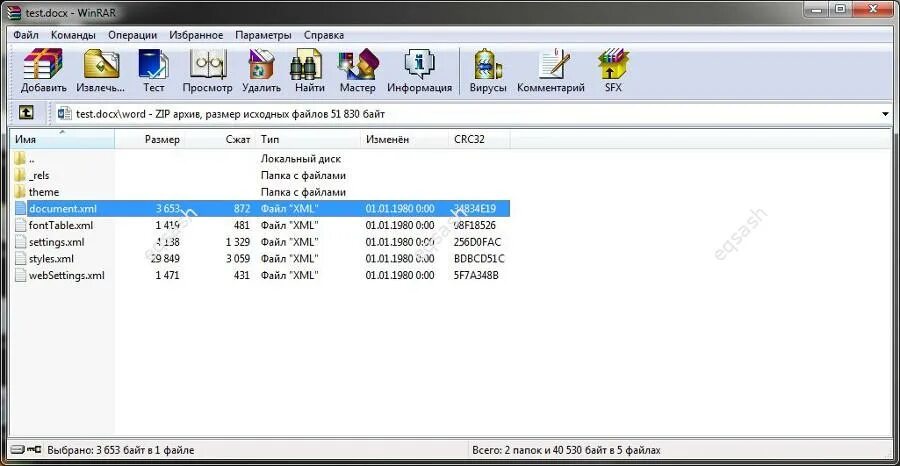Show archive Информация icon

pos(419,64)
